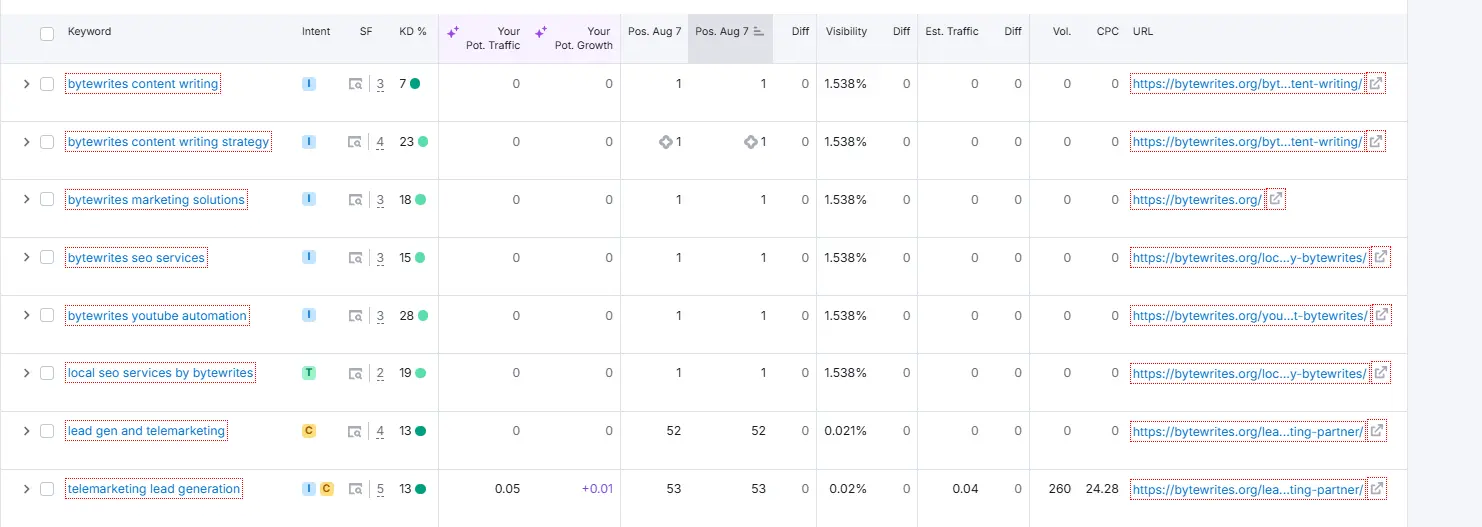Tick checkbox for local seo services by bytewrites
1482x527 pixels.
[47, 373]
